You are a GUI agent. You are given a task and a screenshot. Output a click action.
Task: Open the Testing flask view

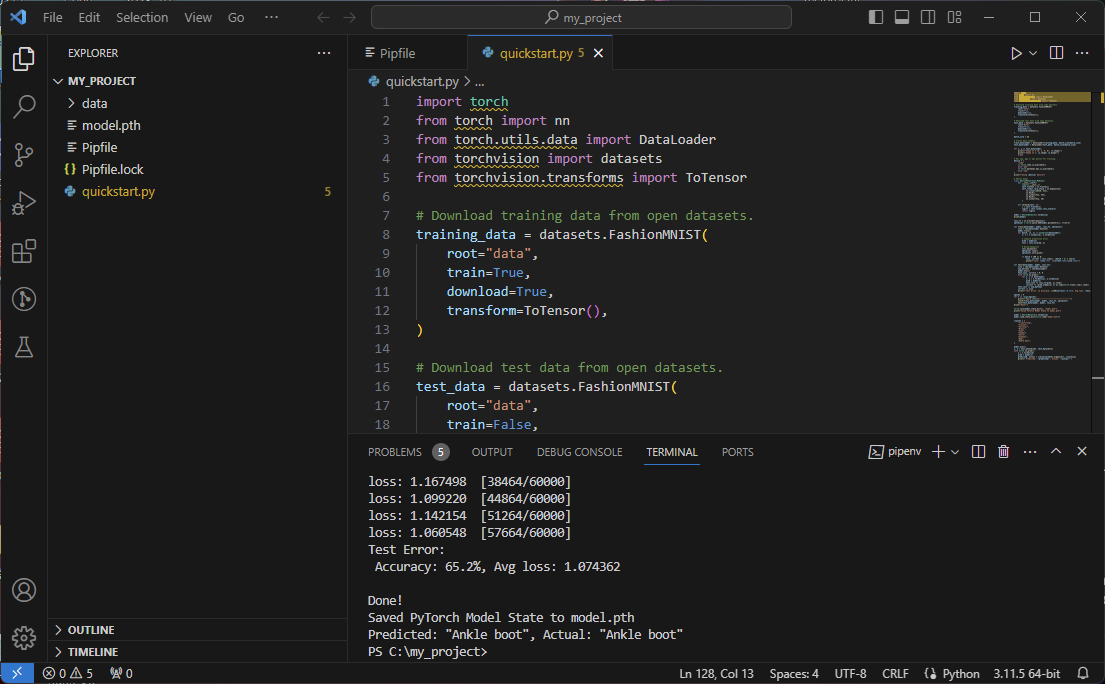[24, 347]
